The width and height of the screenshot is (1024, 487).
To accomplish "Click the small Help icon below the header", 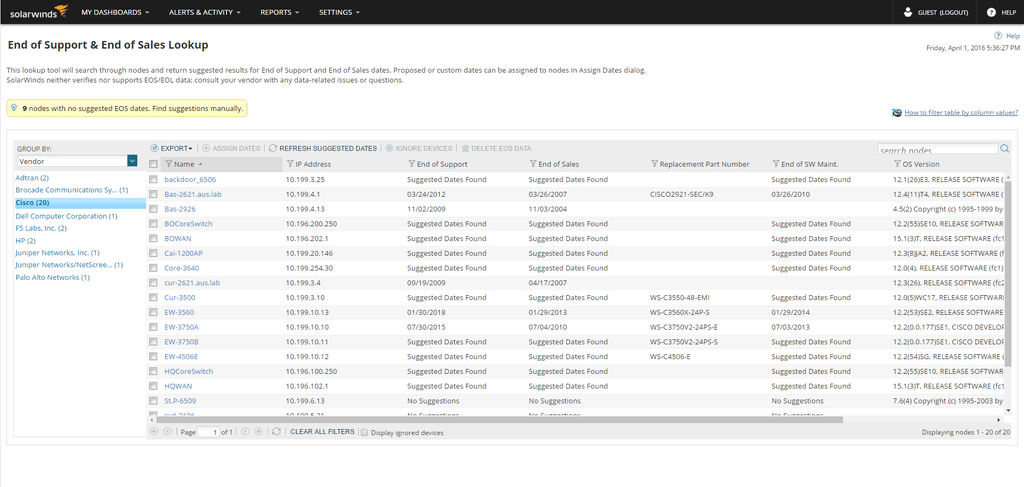I will (x=998, y=36).
